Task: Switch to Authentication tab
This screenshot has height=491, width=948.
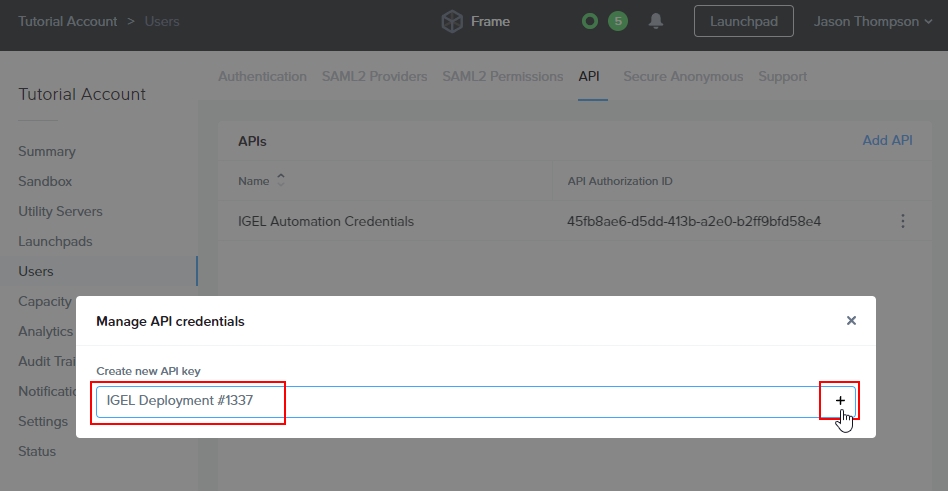Action: click(x=262, y=77)
